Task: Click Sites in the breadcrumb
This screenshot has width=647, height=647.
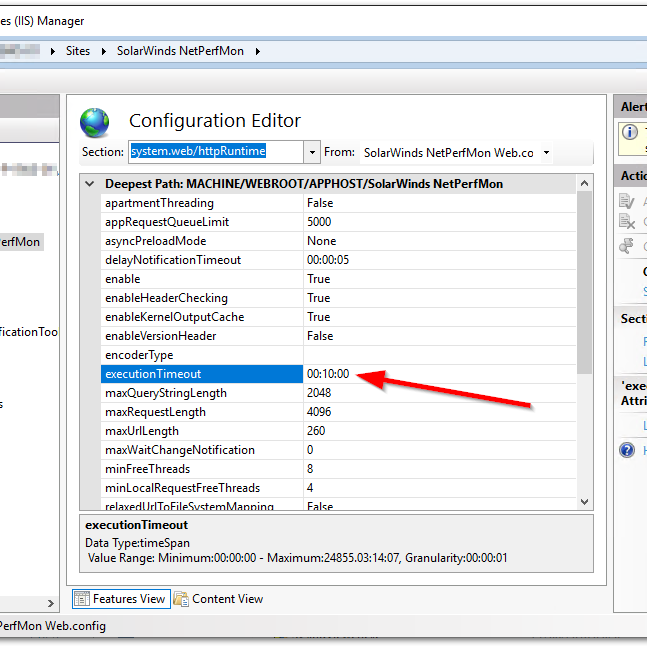Action: click(x=78, y=51)
